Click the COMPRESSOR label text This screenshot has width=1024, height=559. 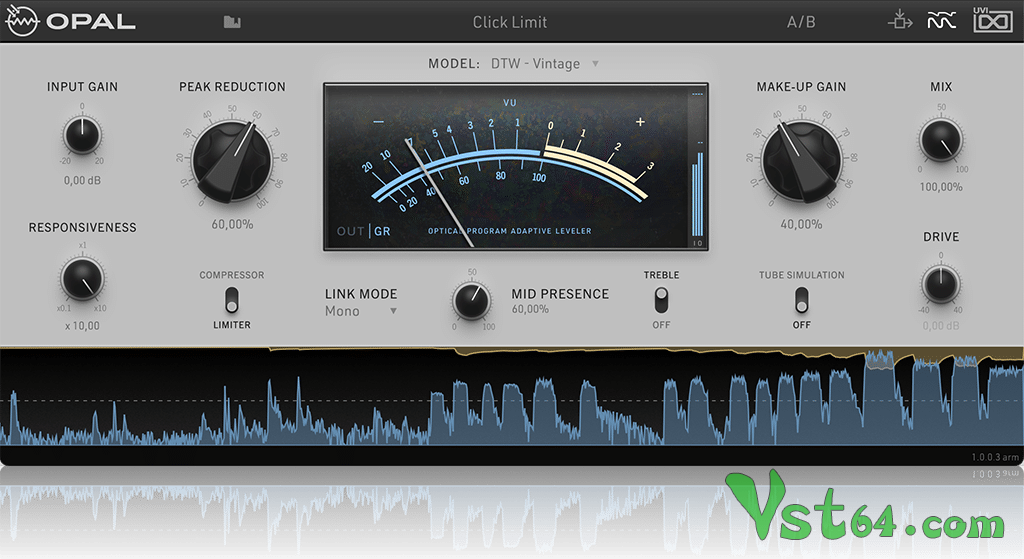[232, 275]
